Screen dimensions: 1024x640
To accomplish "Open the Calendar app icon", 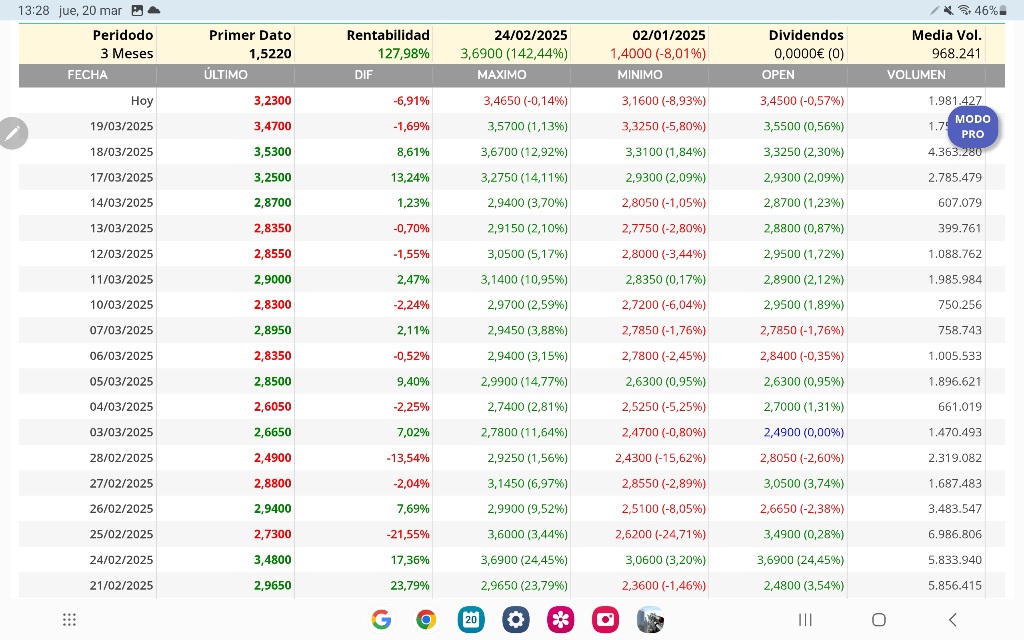I will [x=471, y=619].
